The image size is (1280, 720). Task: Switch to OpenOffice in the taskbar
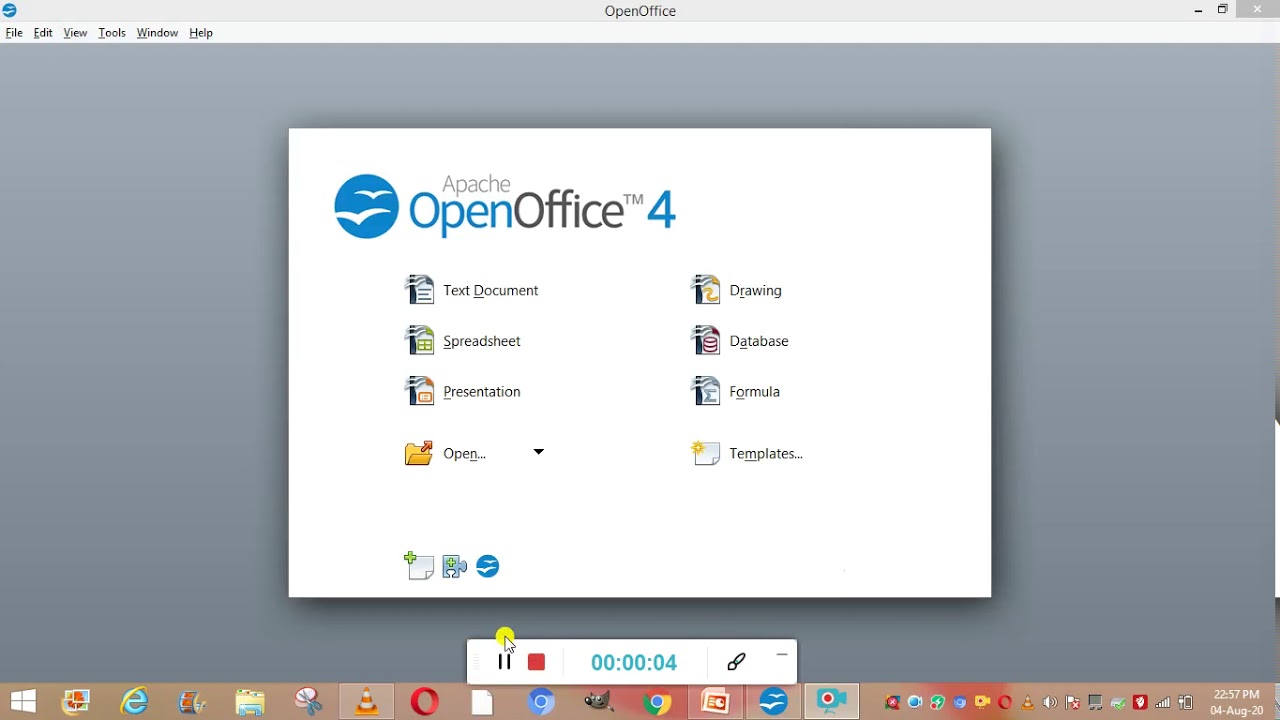(774, 702)
